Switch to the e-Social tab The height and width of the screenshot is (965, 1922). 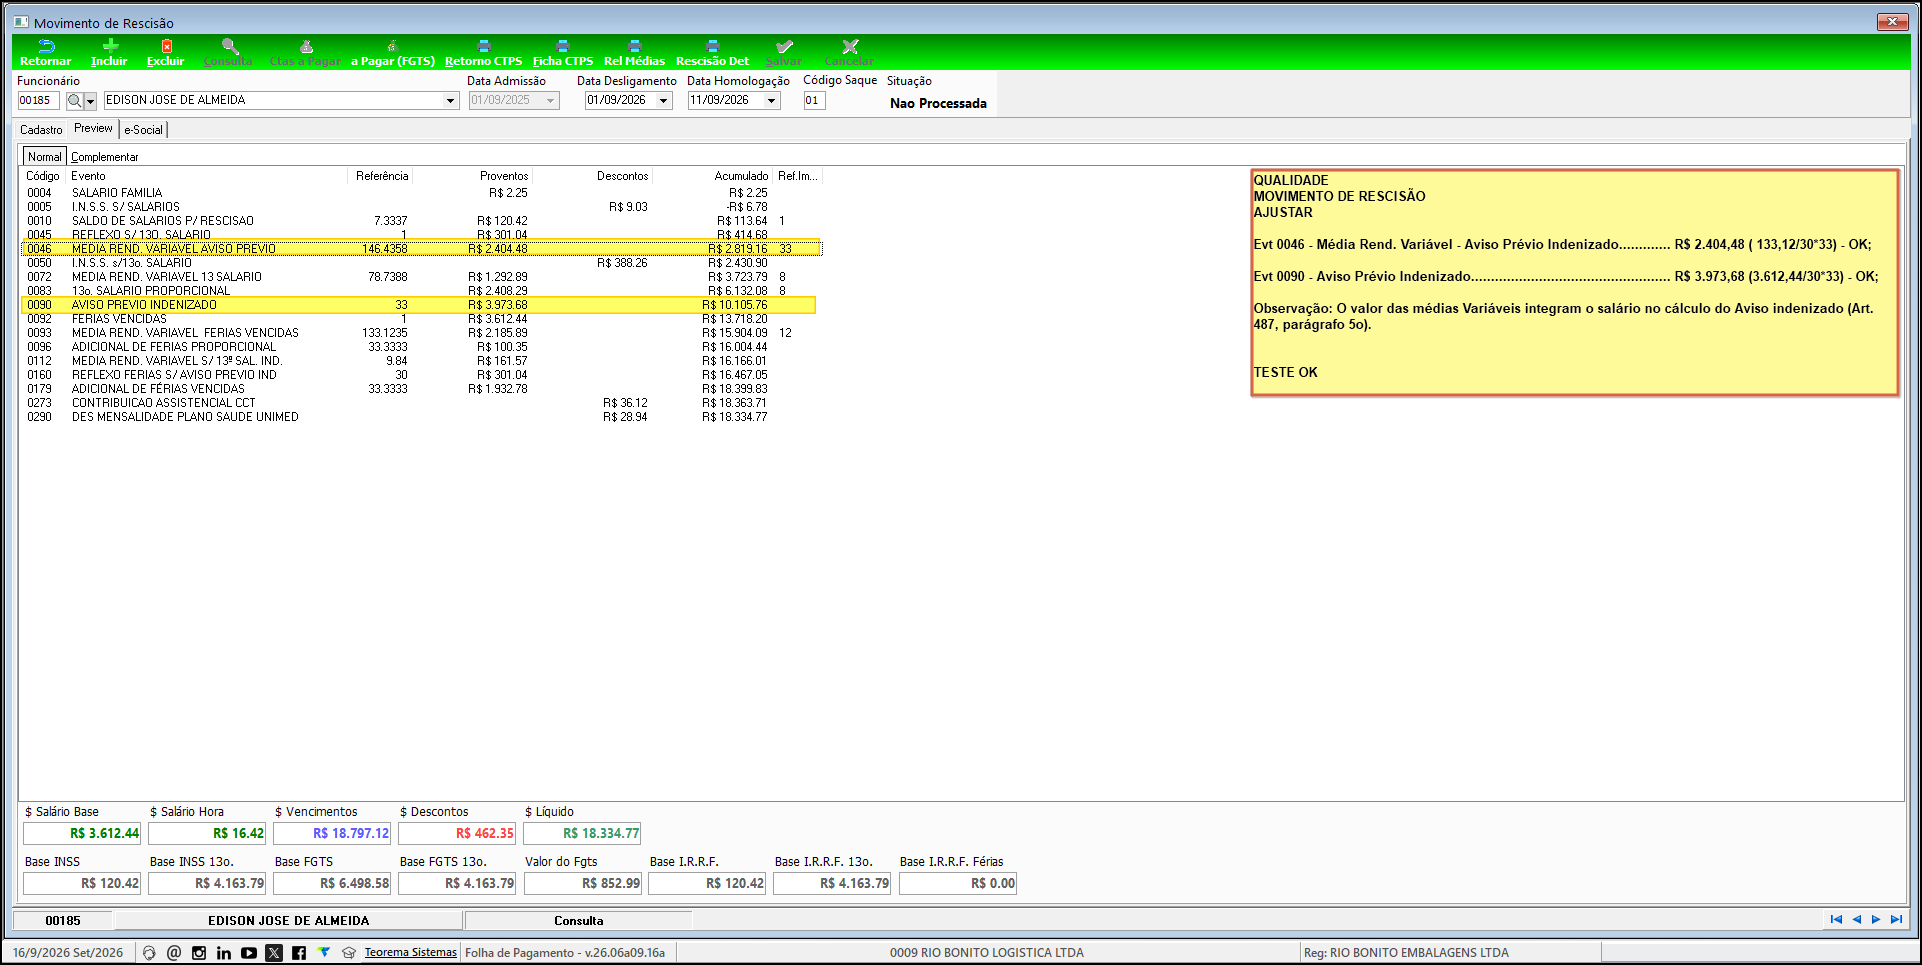143,130
